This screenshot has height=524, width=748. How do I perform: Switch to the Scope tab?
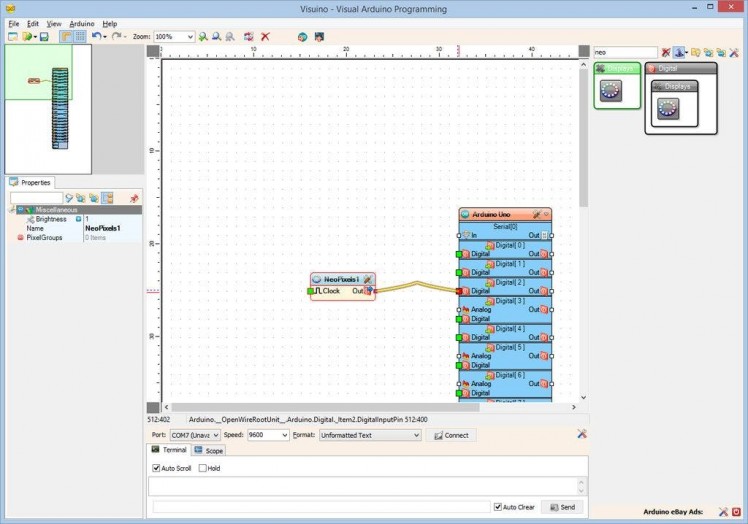pyautogui.click(x=210, y=451)
